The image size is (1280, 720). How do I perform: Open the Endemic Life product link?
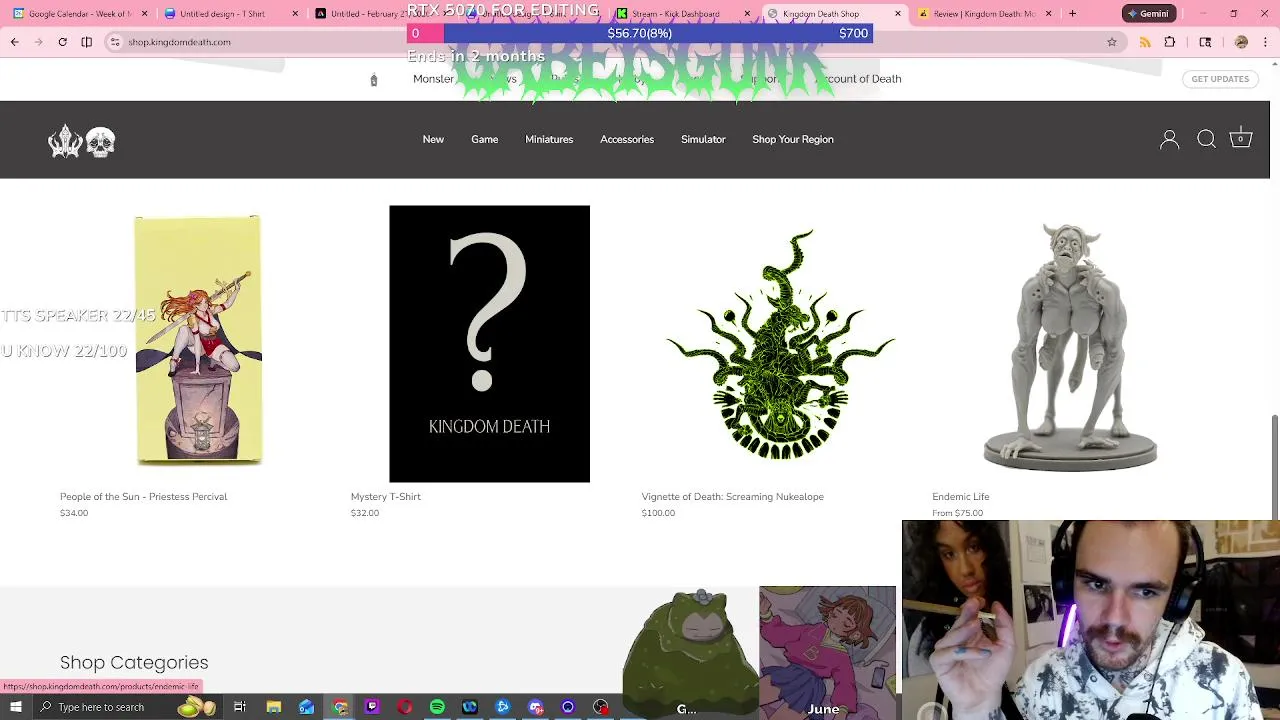(x=960, y=497)
